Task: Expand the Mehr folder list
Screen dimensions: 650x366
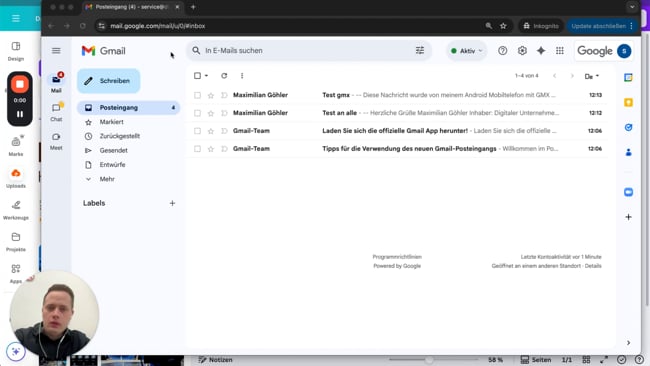Action: (x=107, y=179)
